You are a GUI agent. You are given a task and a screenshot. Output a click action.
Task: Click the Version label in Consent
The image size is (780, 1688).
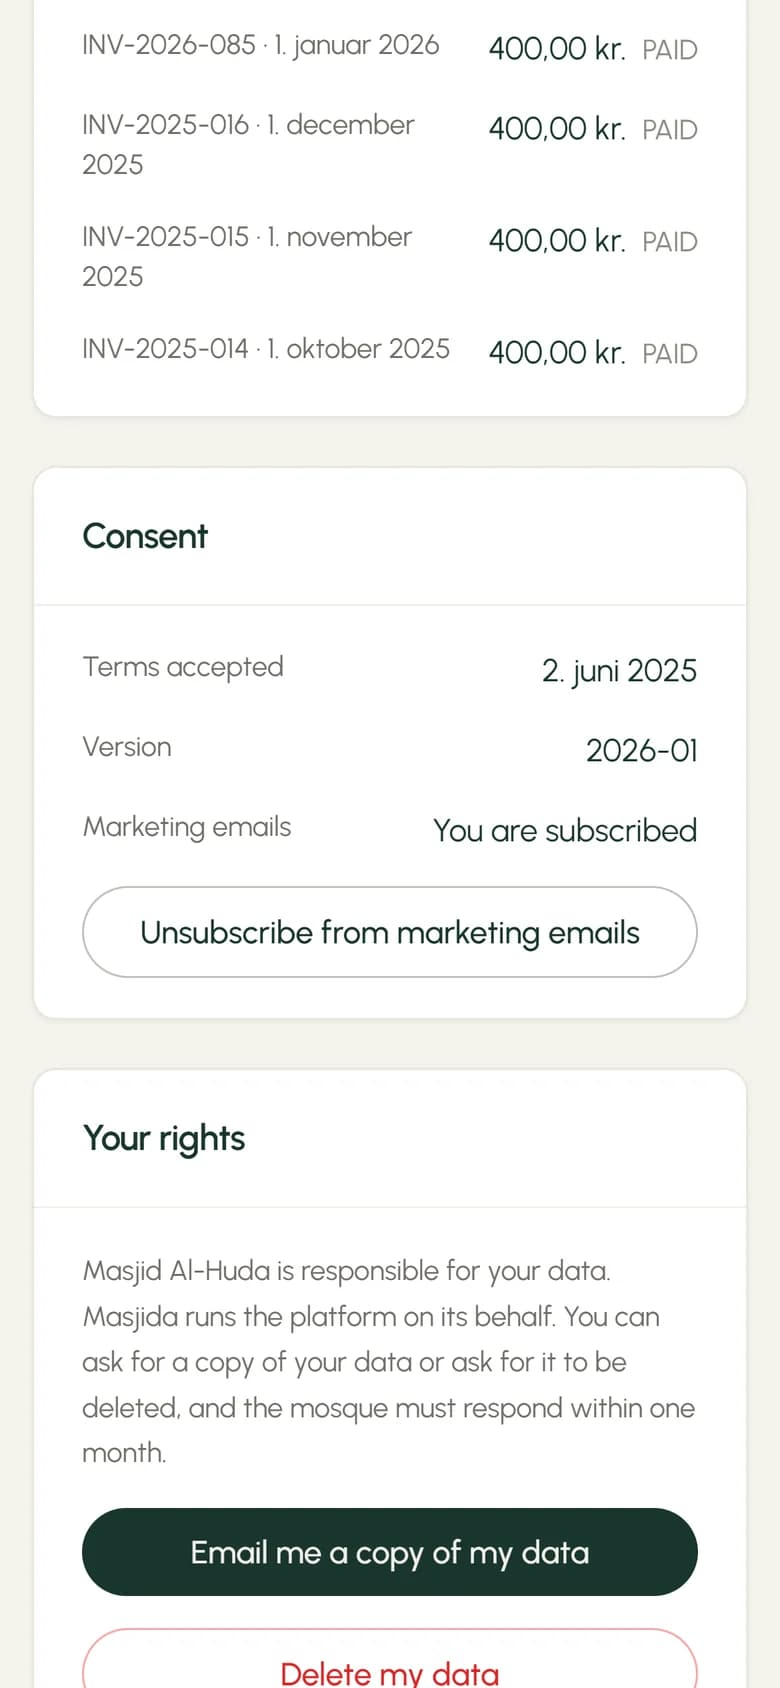tap(127, 747)
